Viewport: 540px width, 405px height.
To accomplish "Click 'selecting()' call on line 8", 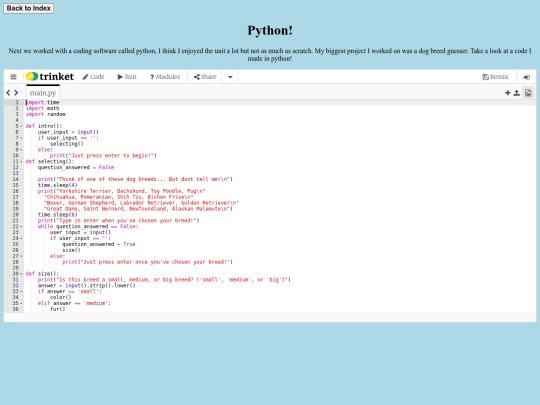I will (x=67, y=144).
